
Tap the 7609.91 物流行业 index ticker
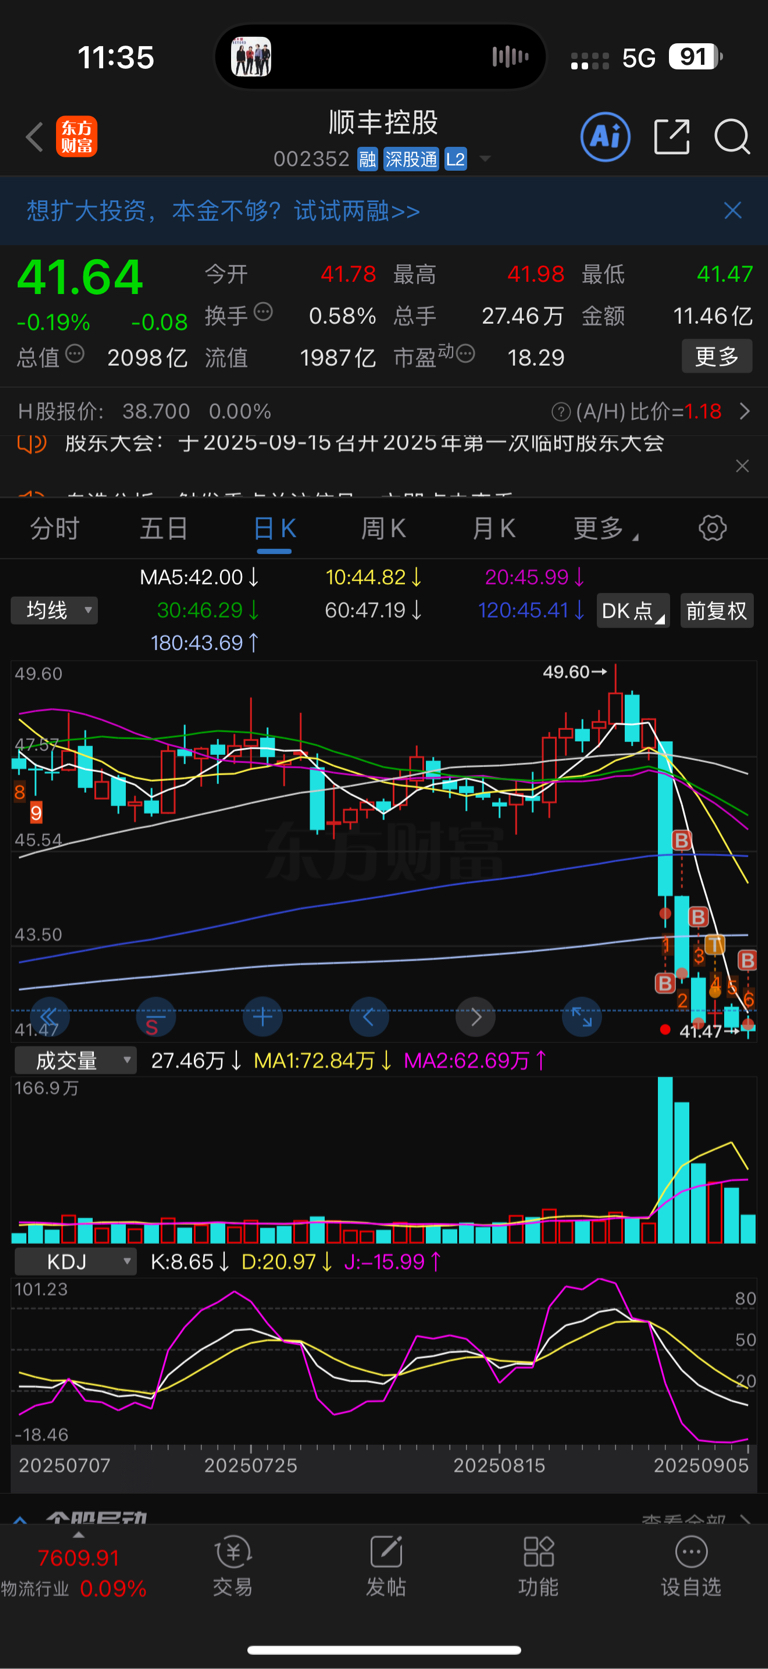click(x=78, y=1558)
